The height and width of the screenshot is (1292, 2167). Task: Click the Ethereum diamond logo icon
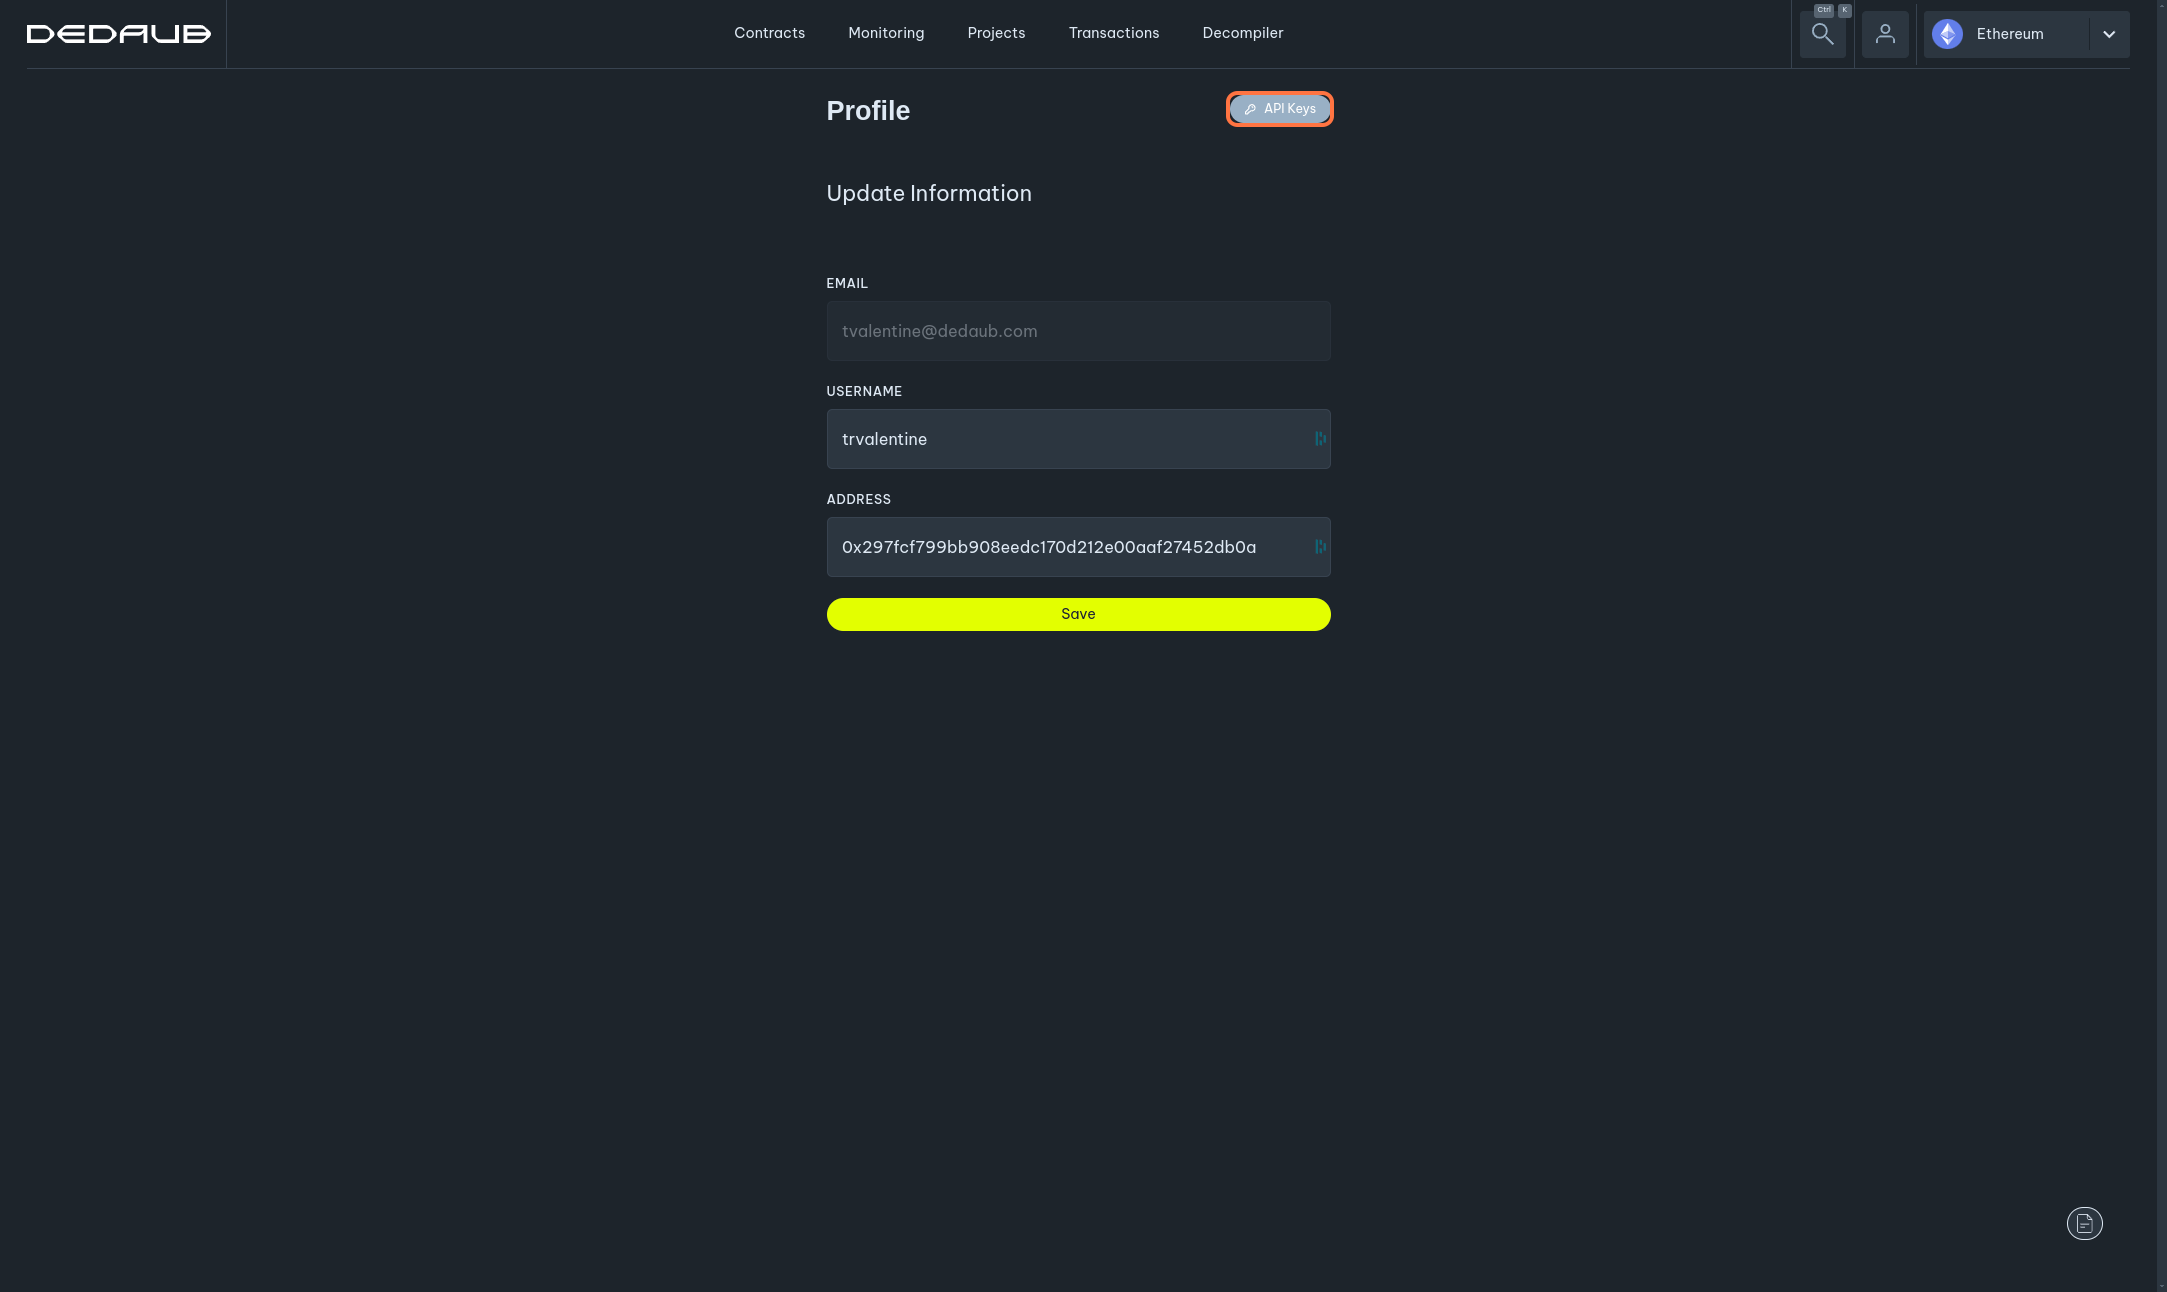(1947, 34)
